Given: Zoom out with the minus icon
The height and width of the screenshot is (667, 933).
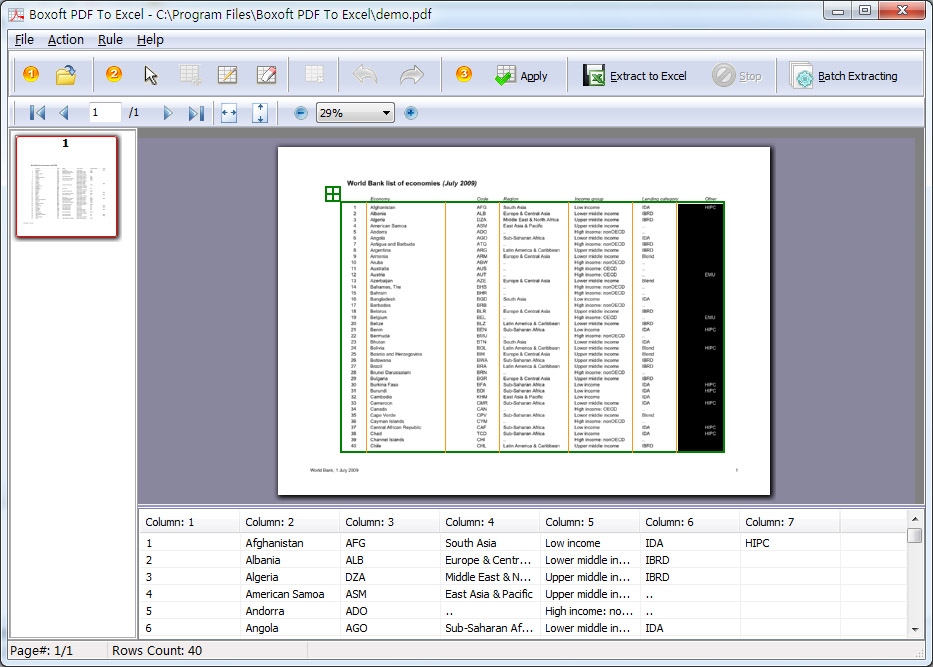Looking at the screenshot, I should tap(301, 112).
